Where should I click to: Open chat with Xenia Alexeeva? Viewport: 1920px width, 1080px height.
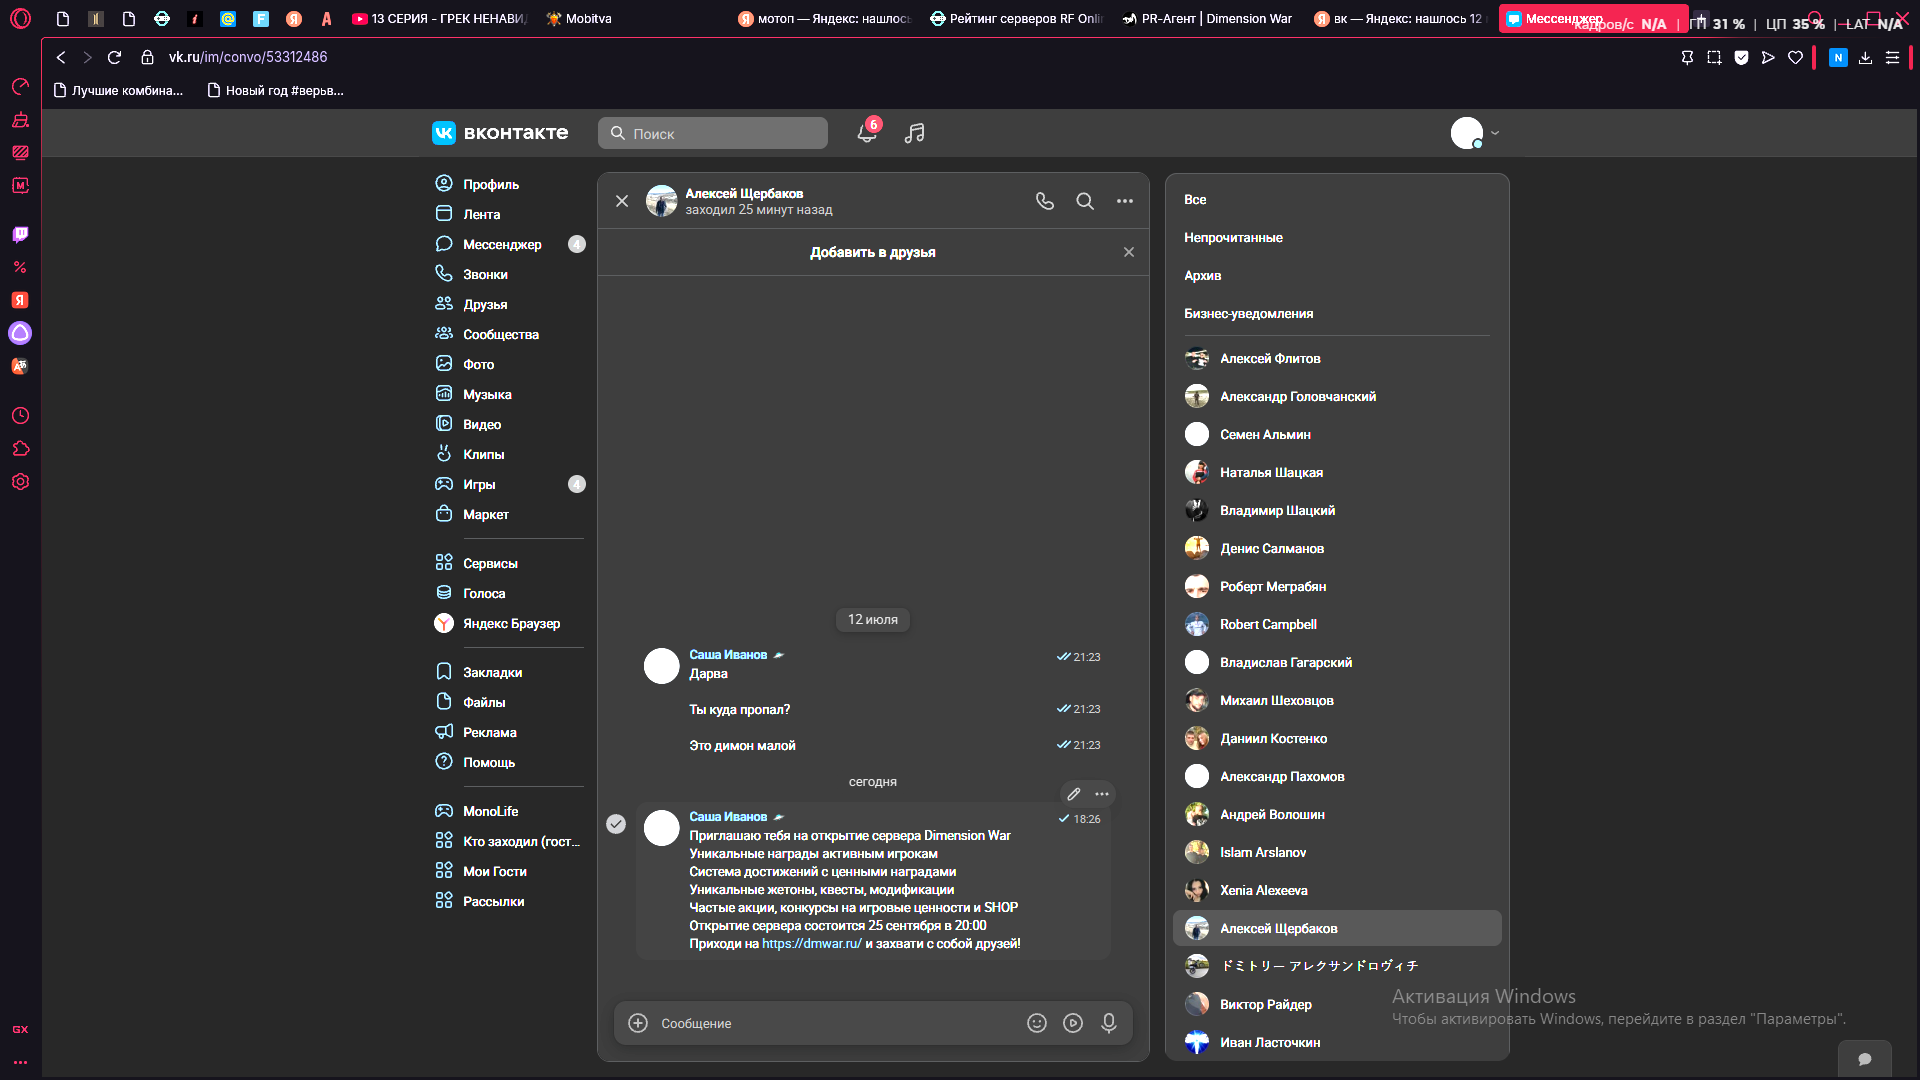(1337, 890)
